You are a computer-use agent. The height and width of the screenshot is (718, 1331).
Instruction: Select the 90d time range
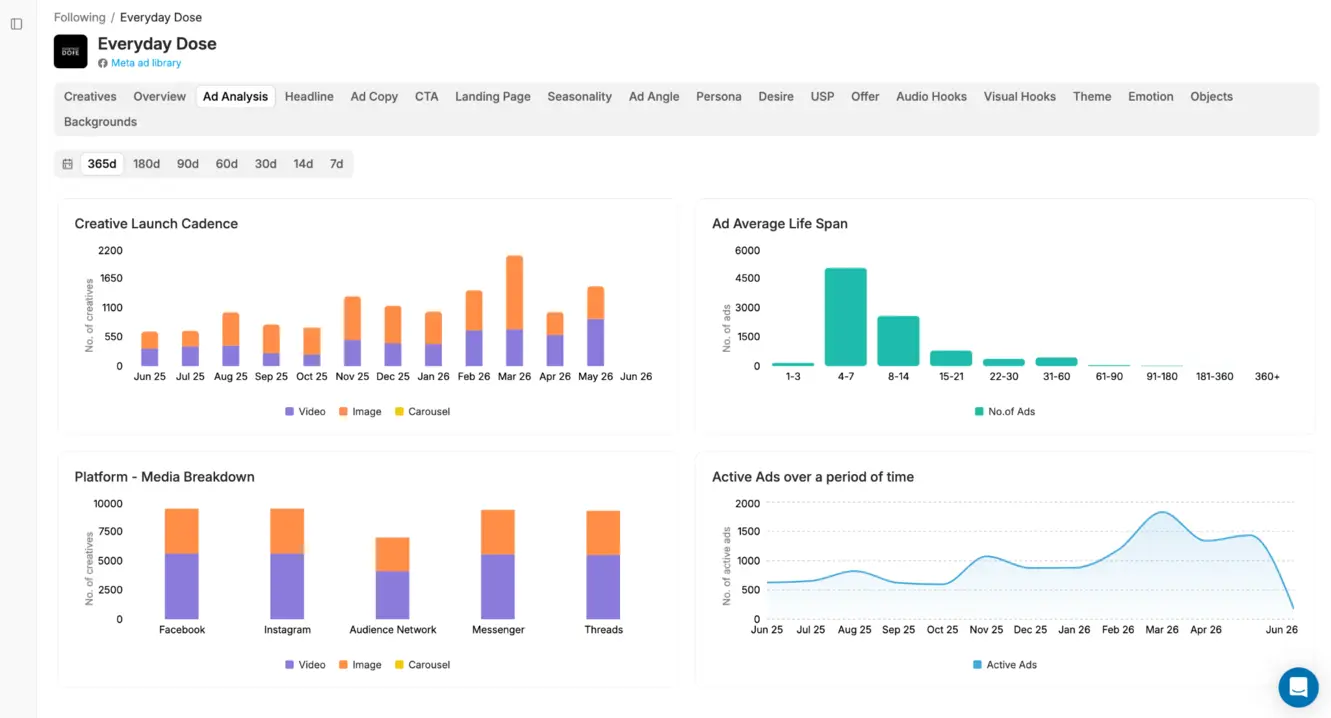point(188,164)
